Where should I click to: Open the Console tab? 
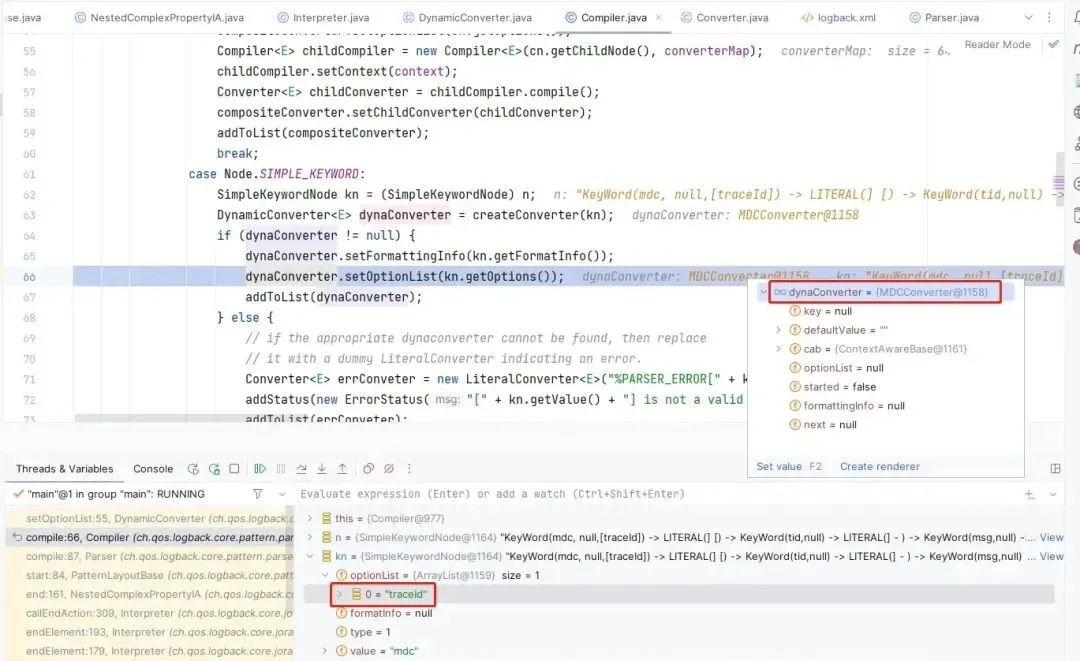[153, 469]
